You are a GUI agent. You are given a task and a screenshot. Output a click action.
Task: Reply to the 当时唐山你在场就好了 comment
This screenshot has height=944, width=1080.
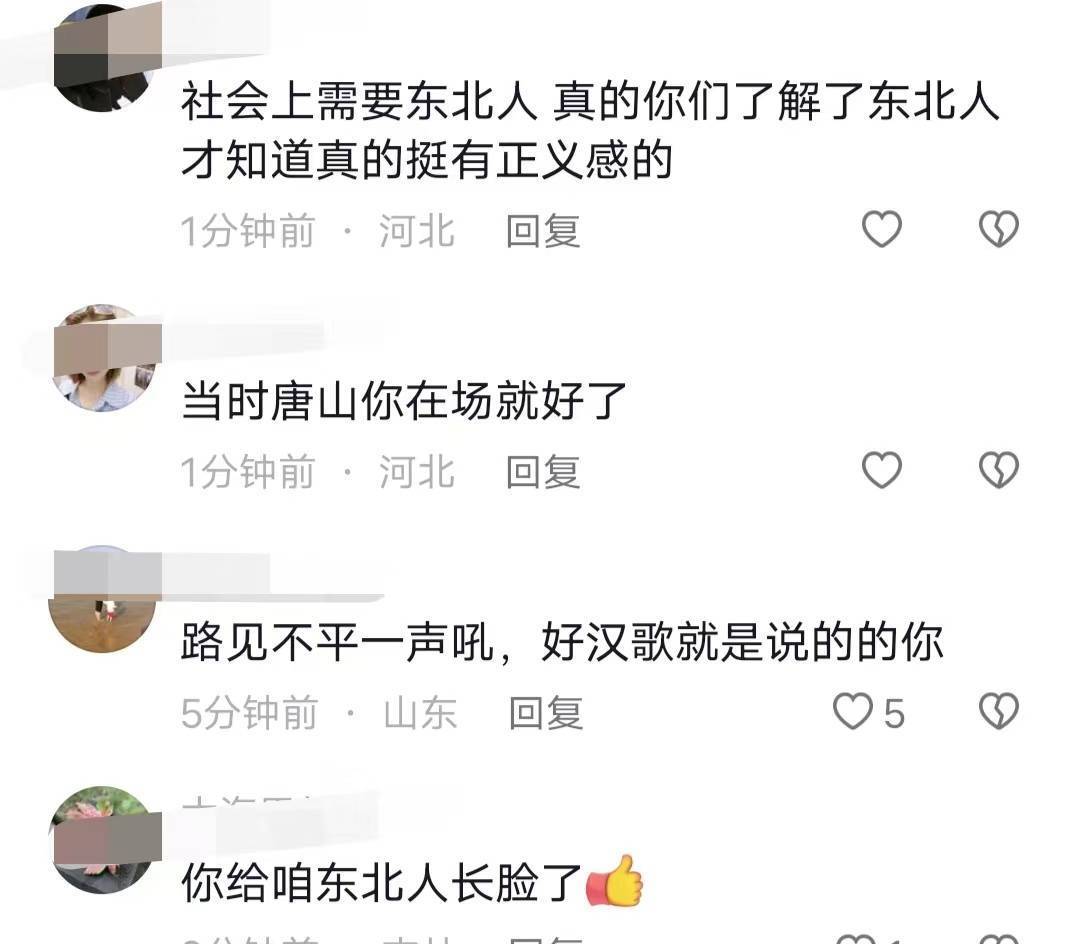point(543,472)
